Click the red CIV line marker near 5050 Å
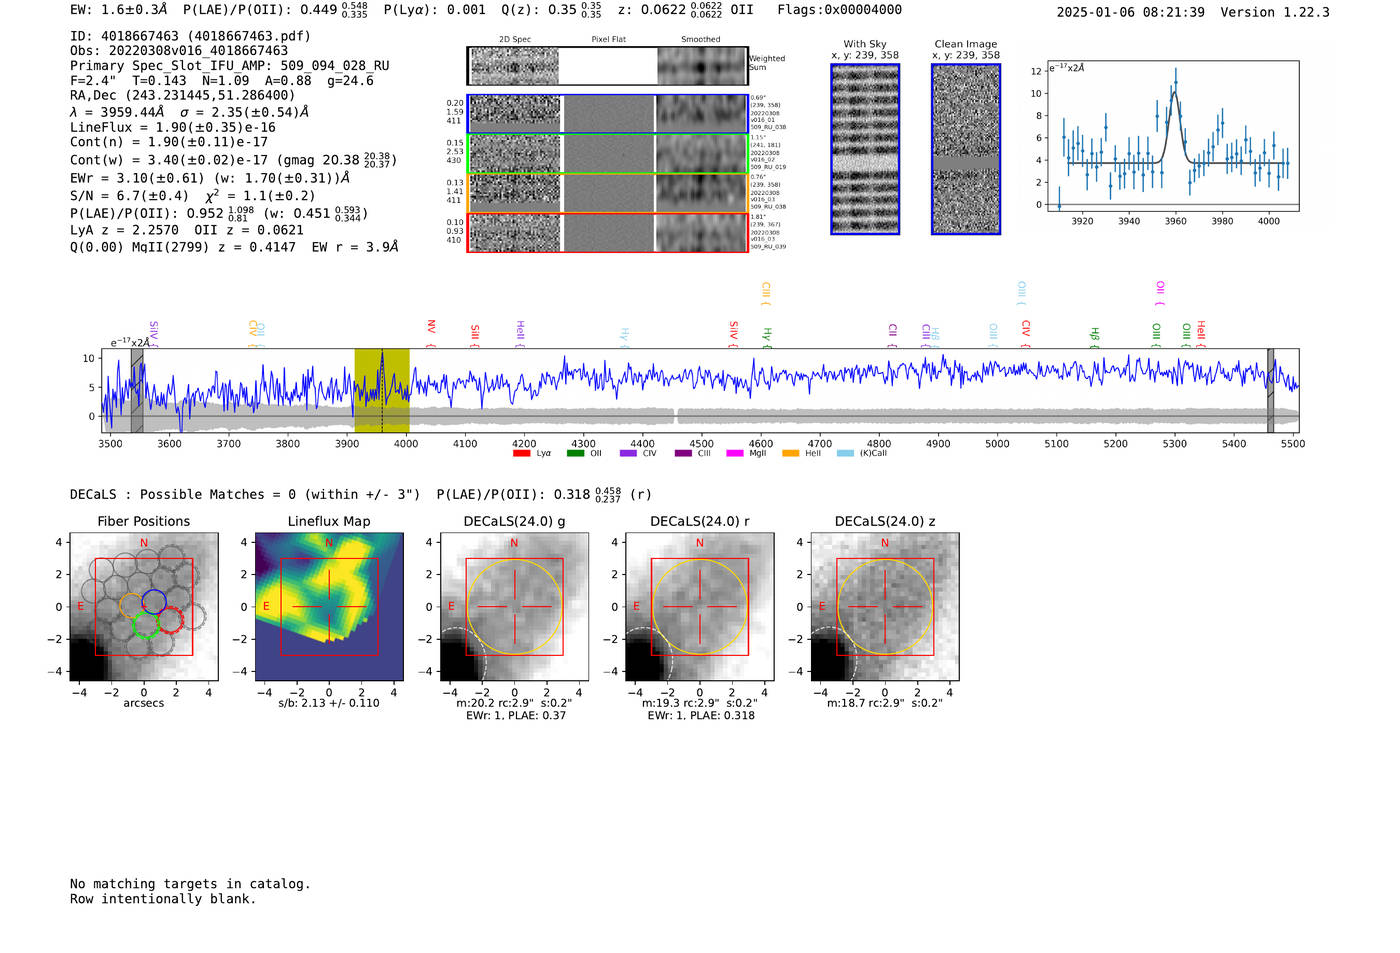This screenshot has width=1400, height=953. [x=1026, y=332]
